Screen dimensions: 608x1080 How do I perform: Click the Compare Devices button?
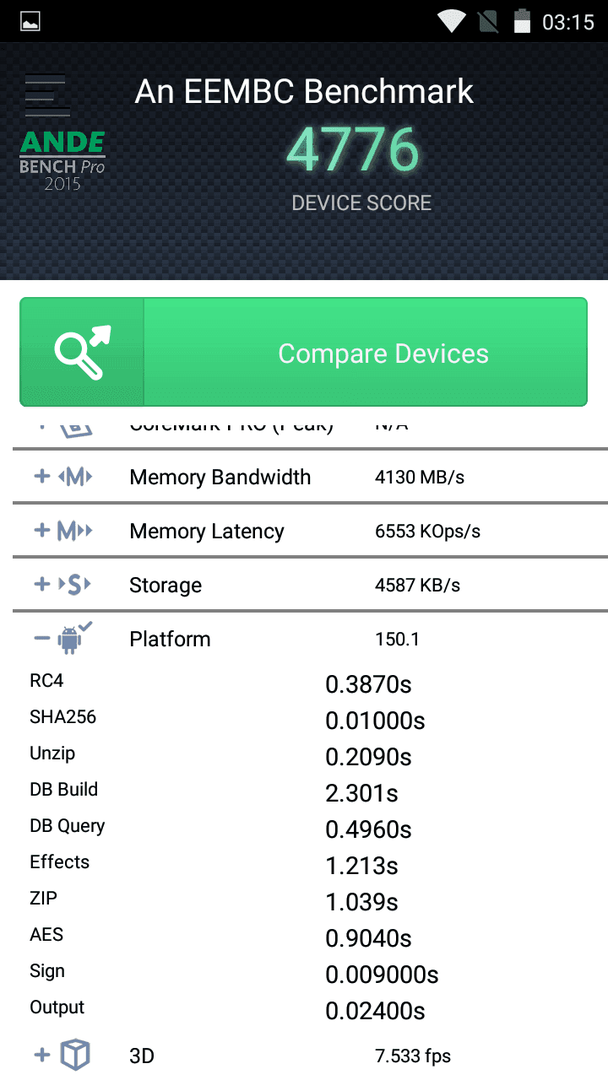pos(304,352)
